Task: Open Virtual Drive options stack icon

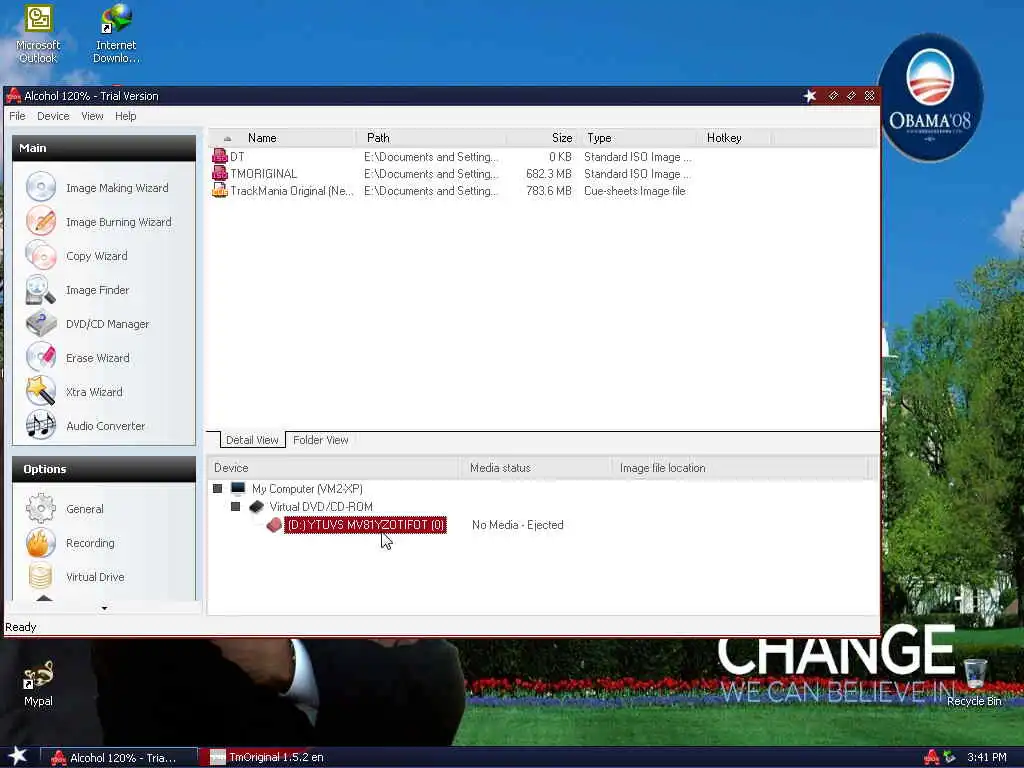Action: click(x=40, y=576)
